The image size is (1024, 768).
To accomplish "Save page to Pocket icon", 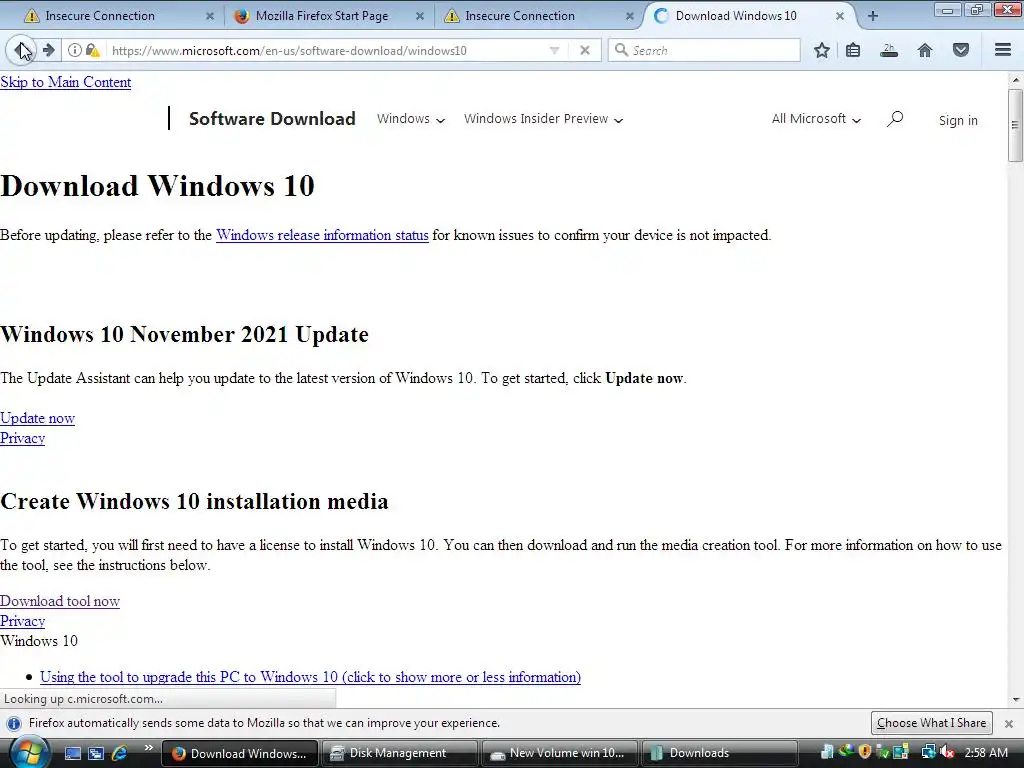I will pos(961,50).
